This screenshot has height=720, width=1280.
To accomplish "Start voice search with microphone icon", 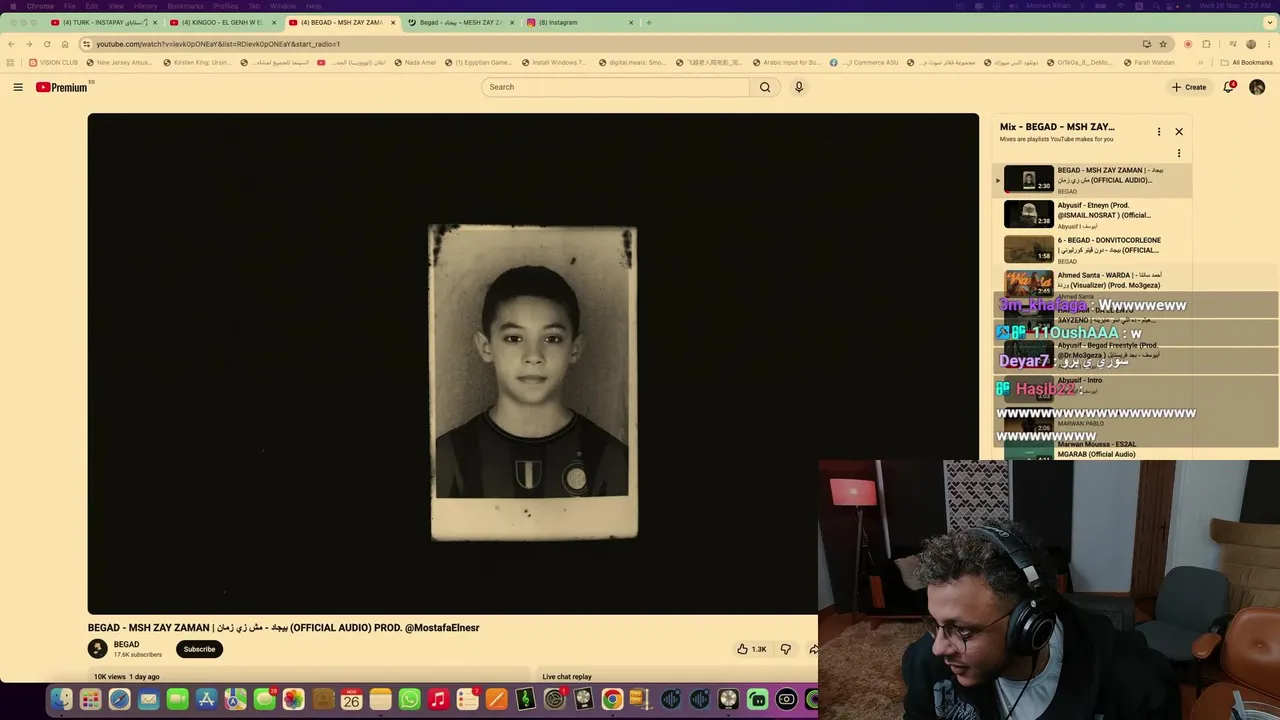I will coord(799,87).
